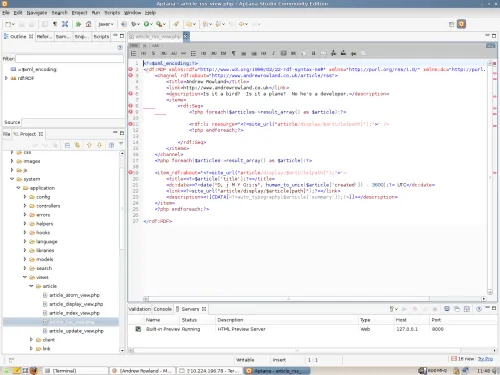Expand the client folder in Project tree
This screenshot has width=500, height=375.
[x=31, y=339]
